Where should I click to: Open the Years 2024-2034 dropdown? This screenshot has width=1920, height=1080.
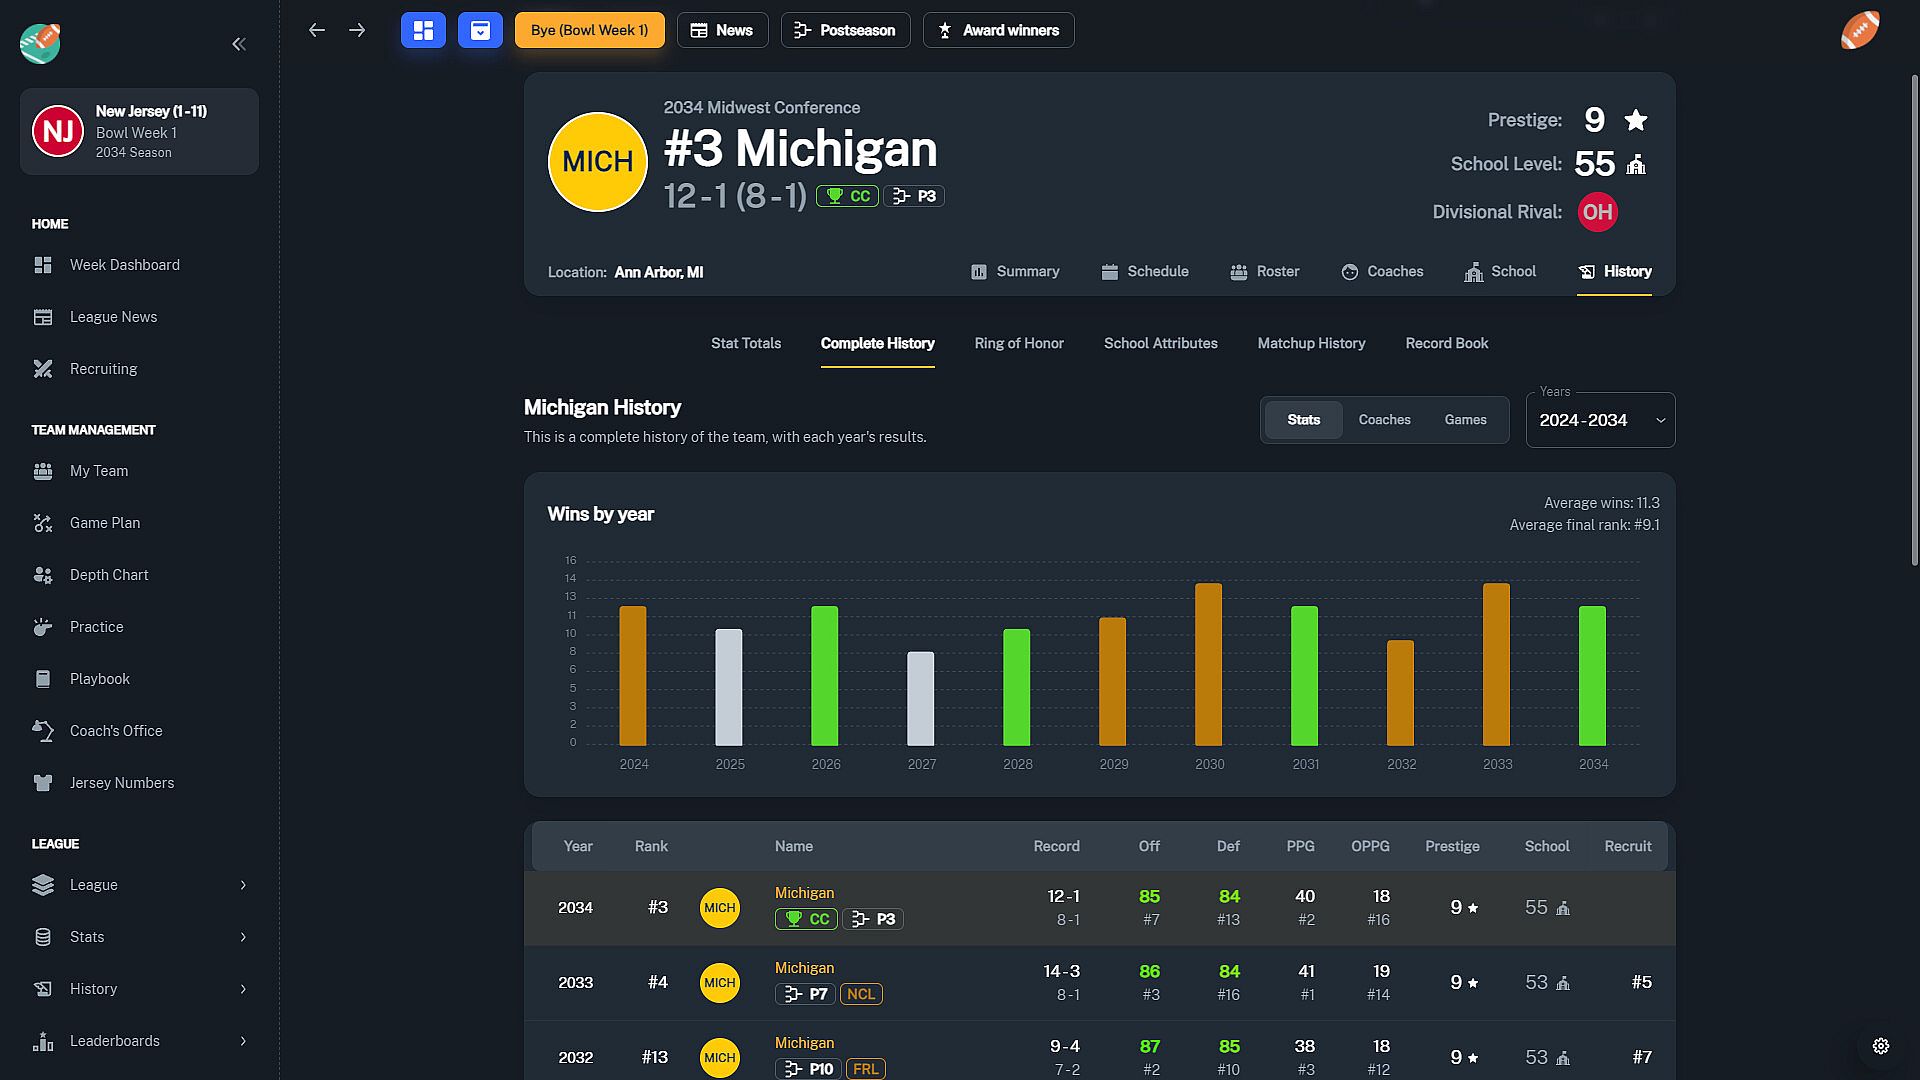[x=1600, y=420]
